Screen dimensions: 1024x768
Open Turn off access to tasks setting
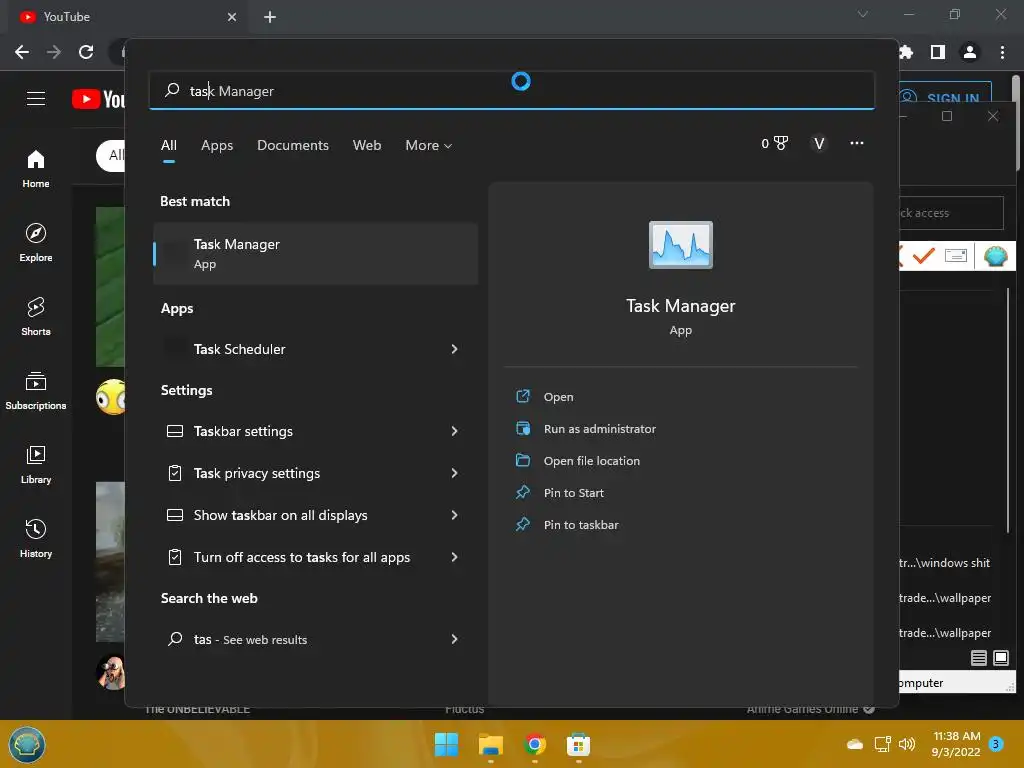tap(302, 557)
